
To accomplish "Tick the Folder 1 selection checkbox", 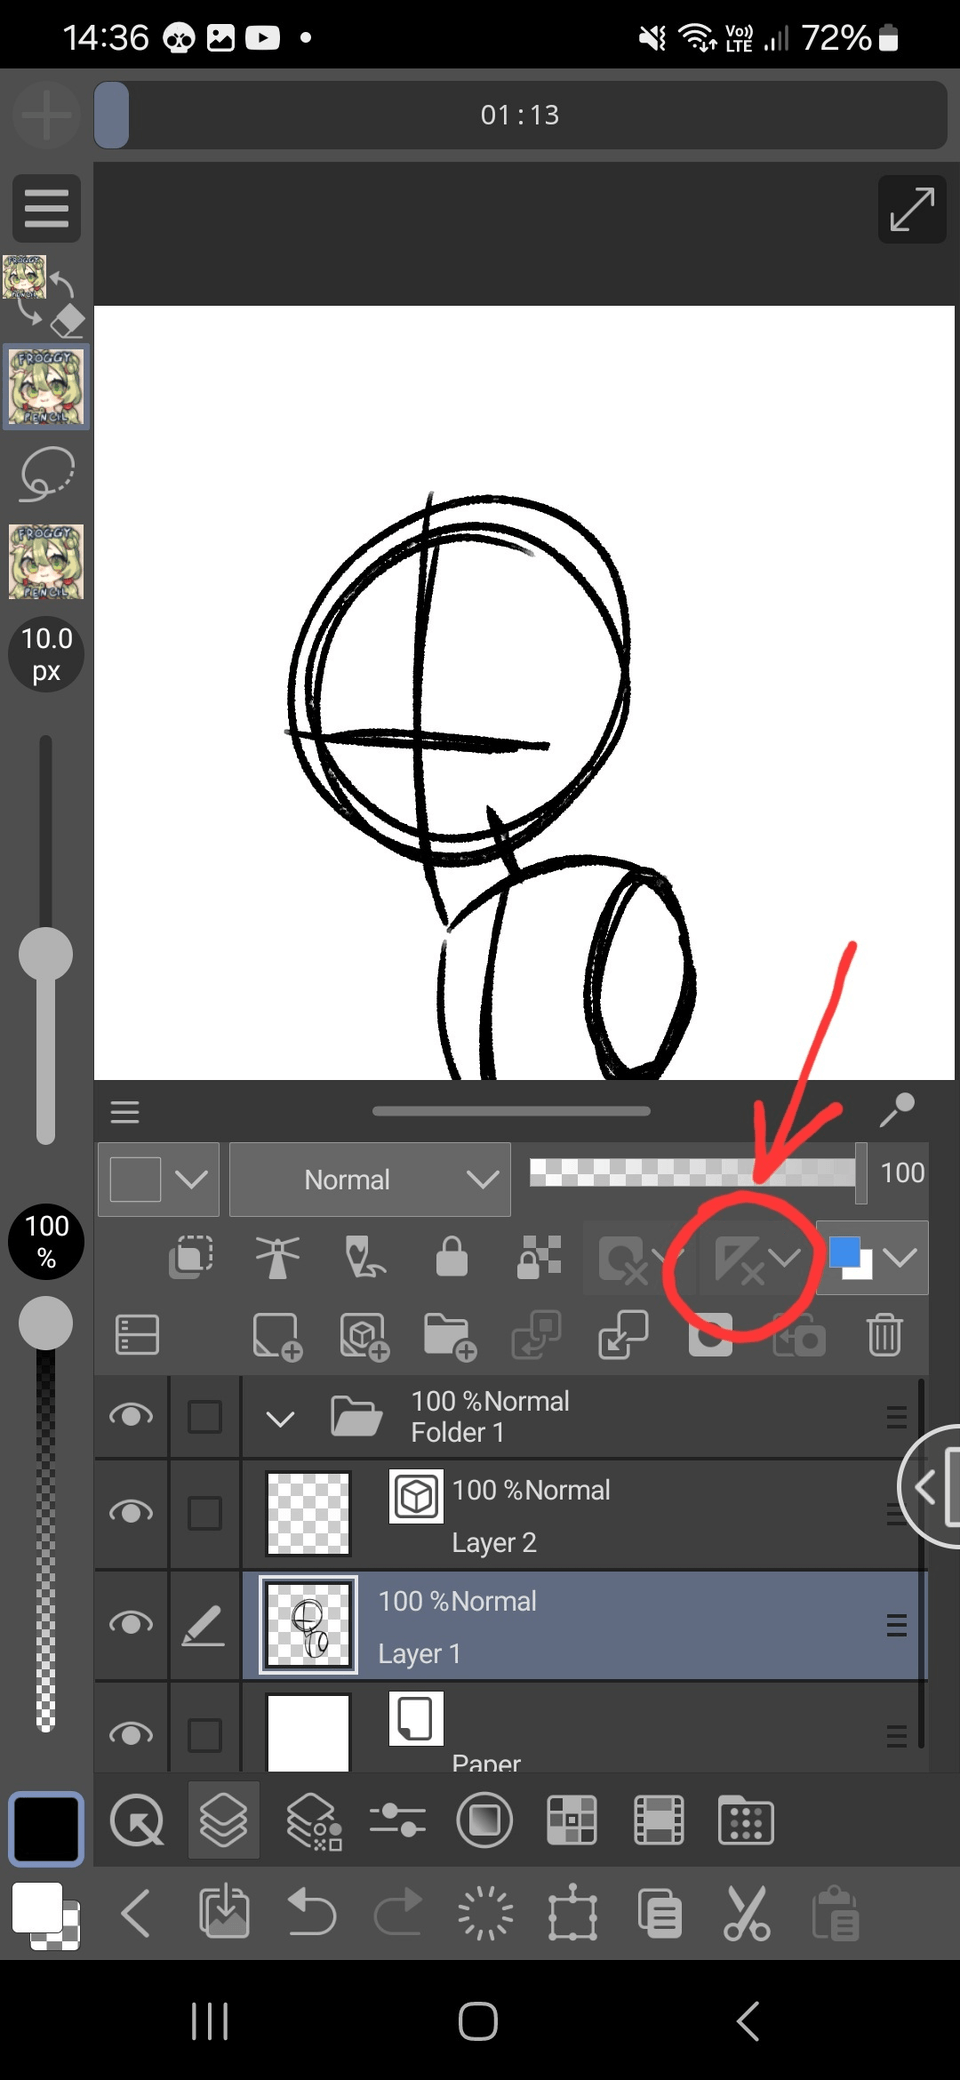I will pyautogui.click(x=205, y=1416).
